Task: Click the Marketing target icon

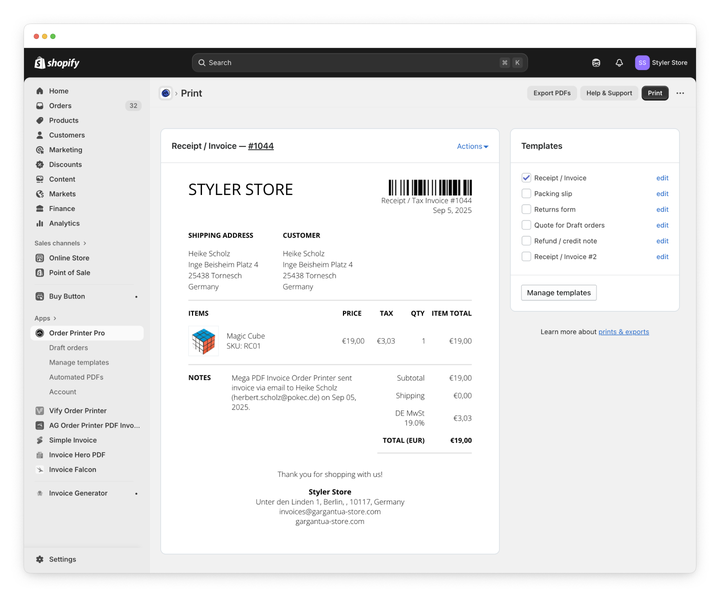Action: coord(40,150)
